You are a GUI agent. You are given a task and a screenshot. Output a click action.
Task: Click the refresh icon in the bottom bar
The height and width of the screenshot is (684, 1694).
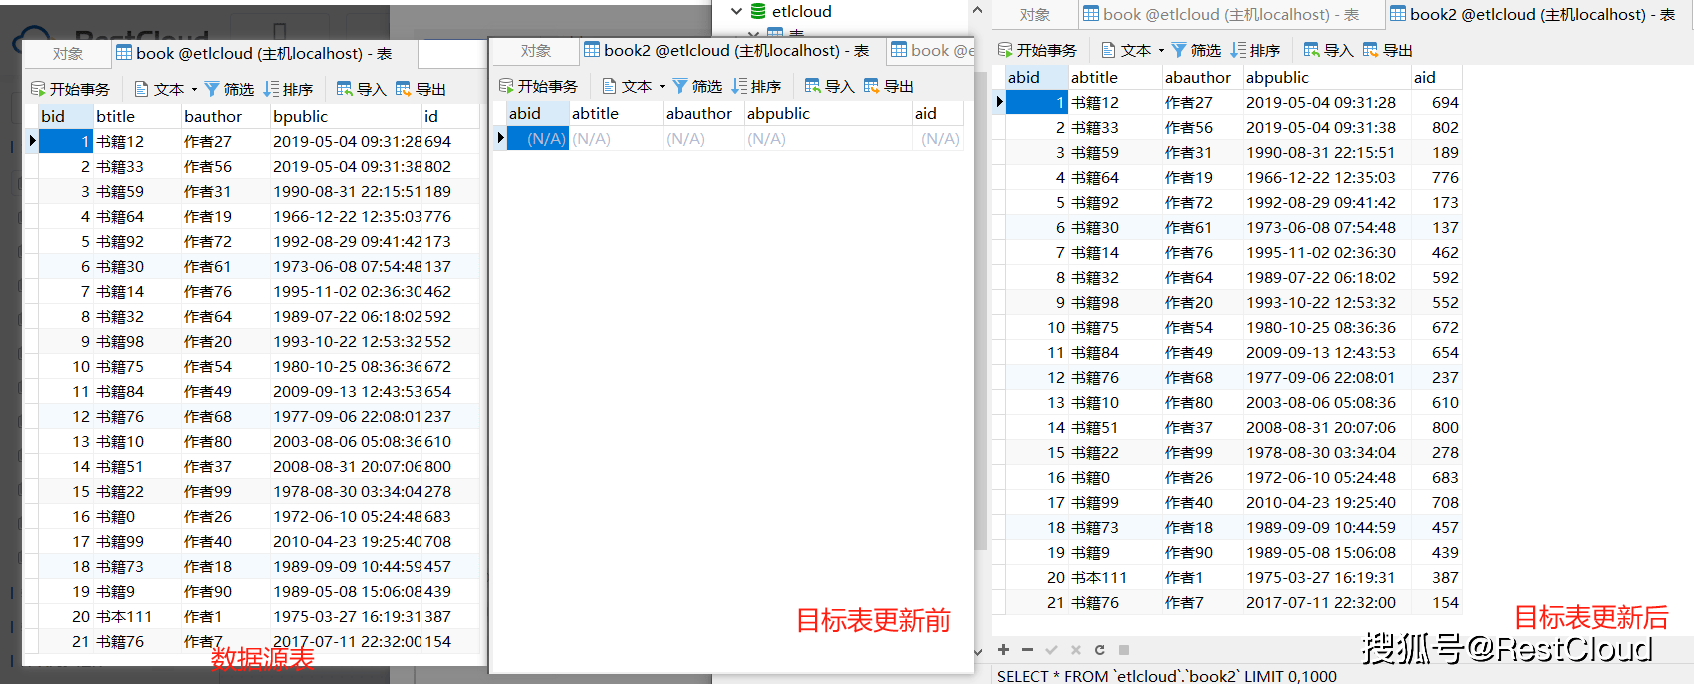(x=1099, y=649)
